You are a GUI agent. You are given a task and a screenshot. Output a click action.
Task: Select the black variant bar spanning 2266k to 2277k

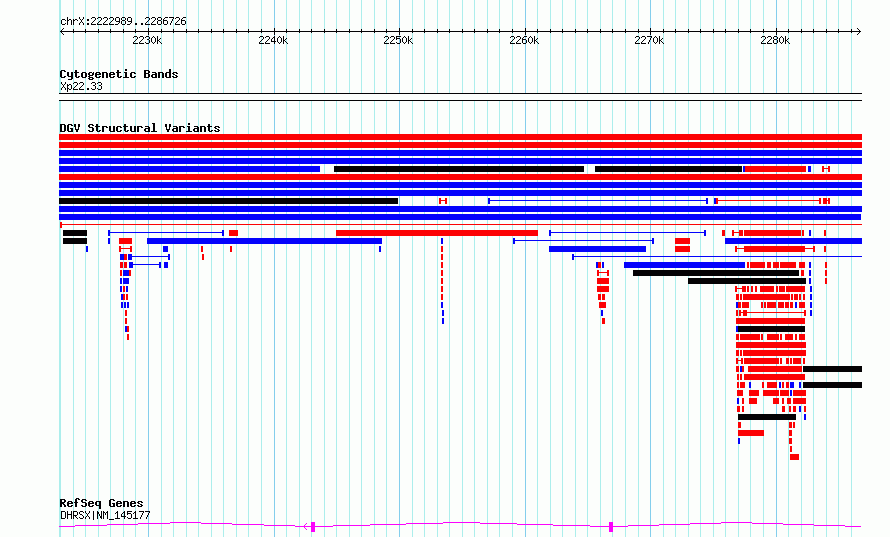pyautogui.click(x=668, y=169)
